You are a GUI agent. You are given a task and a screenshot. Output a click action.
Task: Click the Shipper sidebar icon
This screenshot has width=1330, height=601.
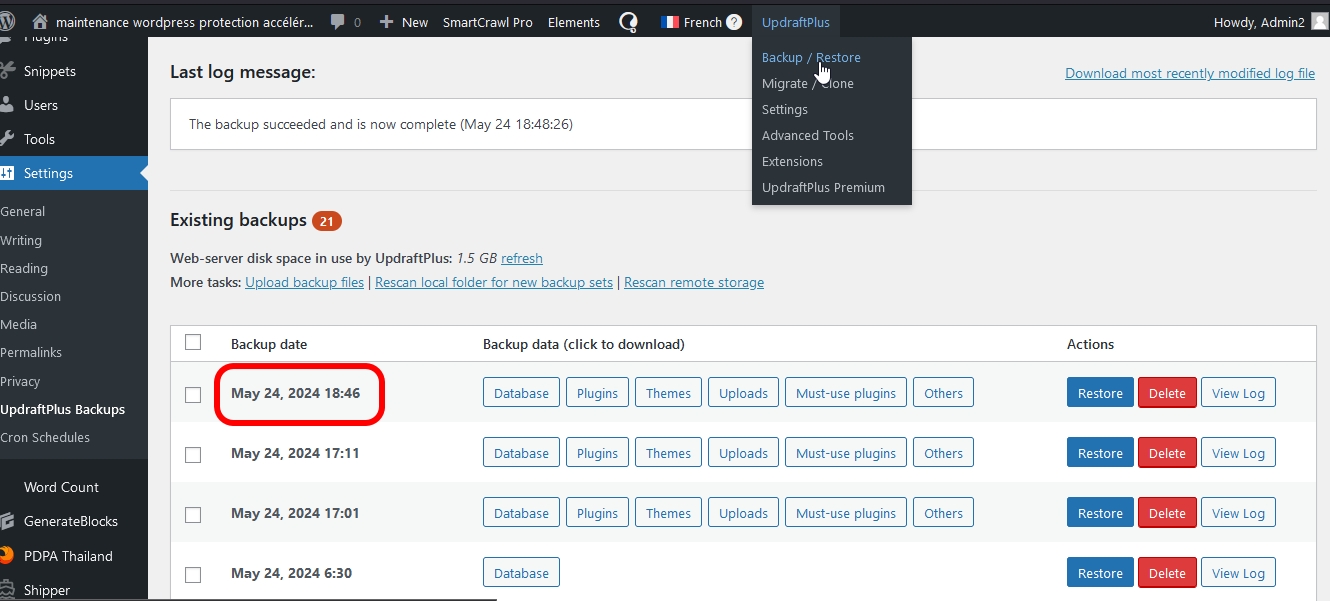pos(6,590)
